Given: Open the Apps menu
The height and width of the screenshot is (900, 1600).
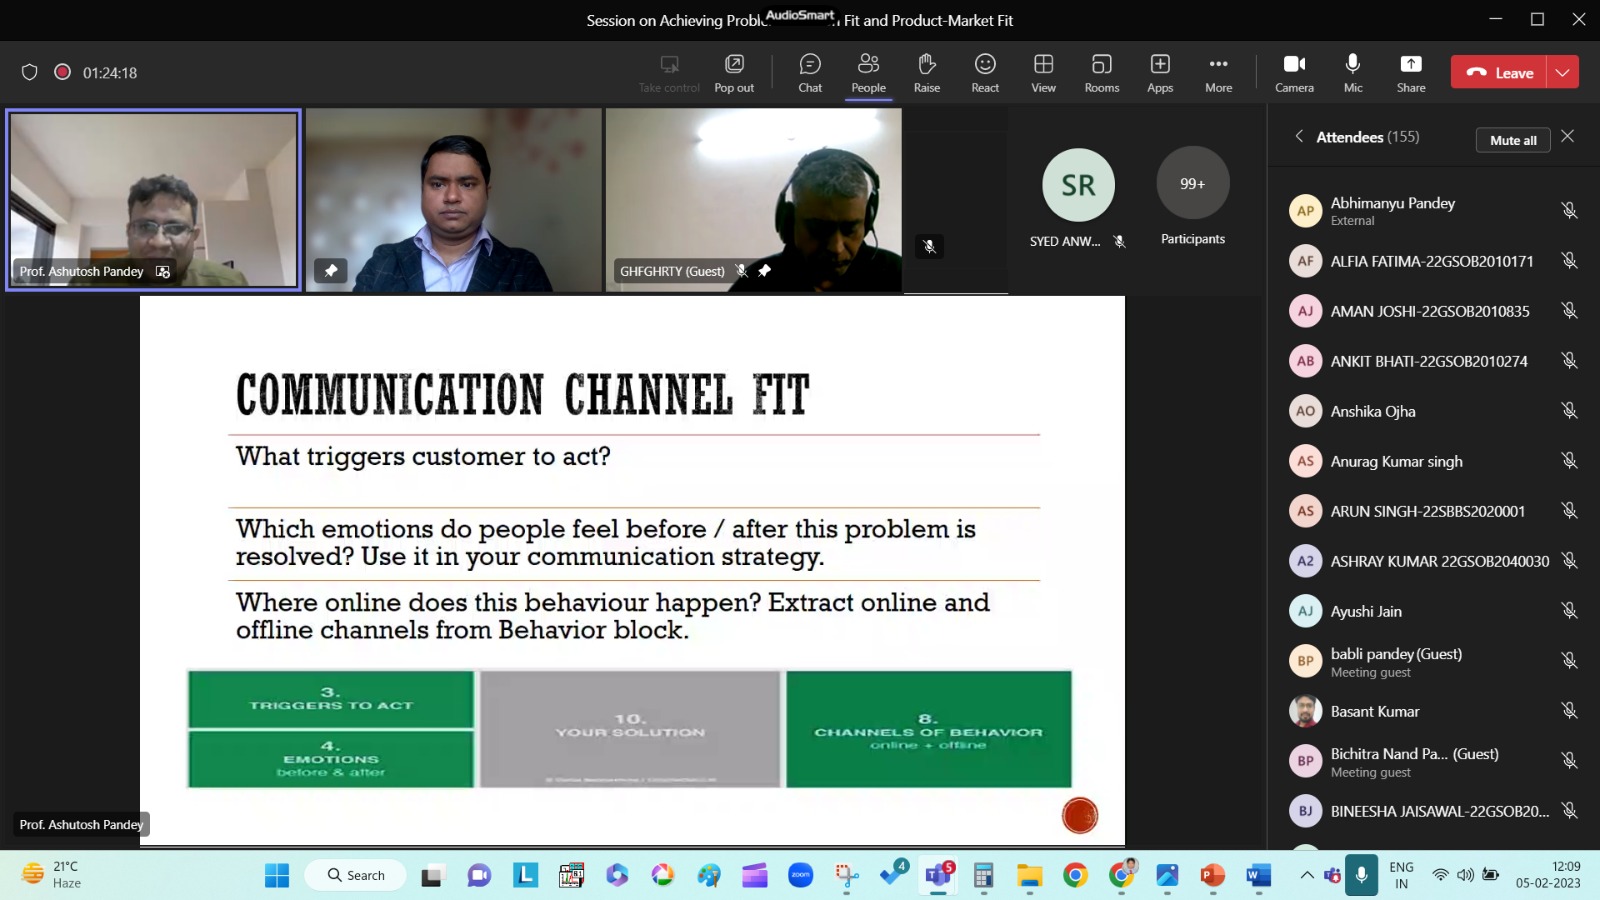Looking at the screenshot, I should point(1160,73).
